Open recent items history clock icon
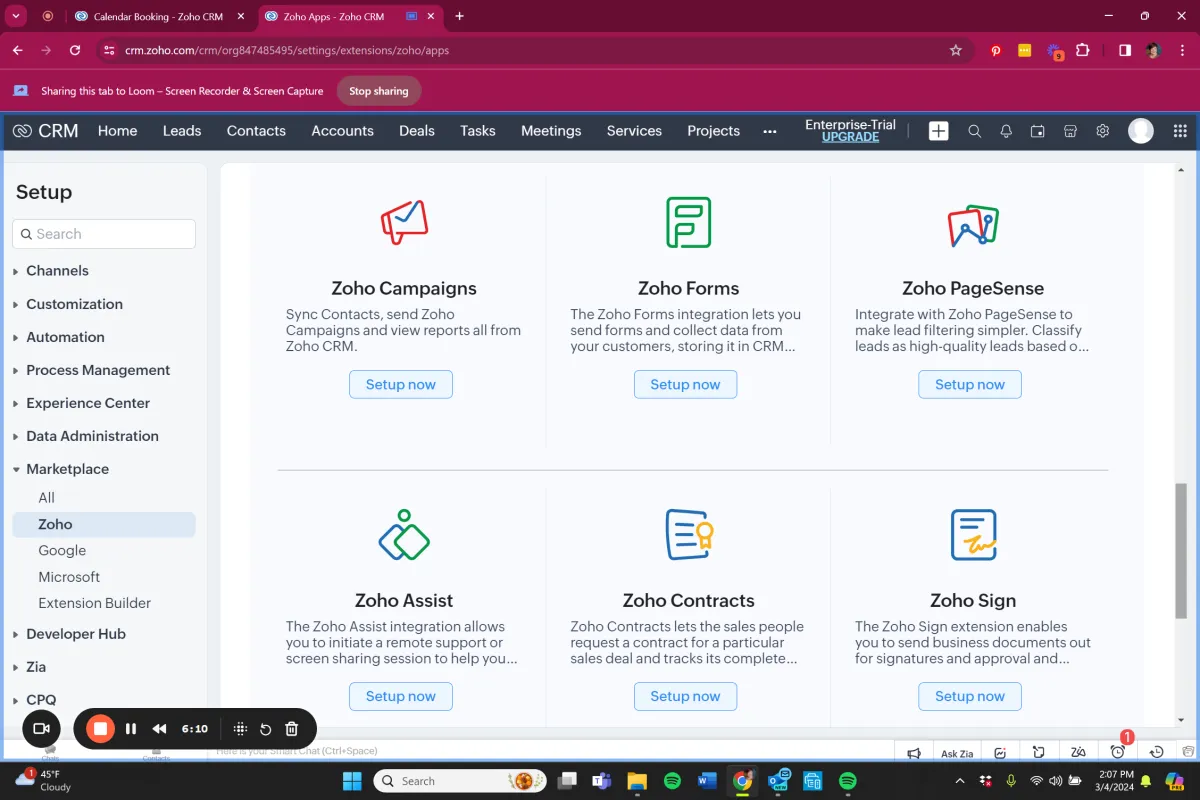Image resolution: width=1200 pixels, height=800 pixels. [1157, 753]
